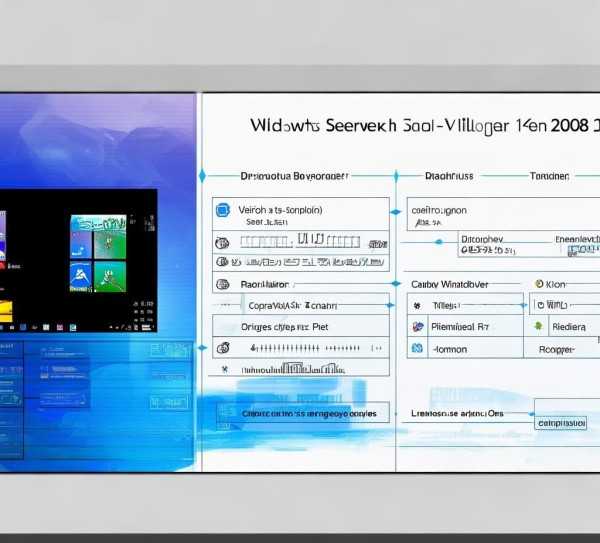Click the Lreaiosnse arjenci Oes label

coord(457,413)
